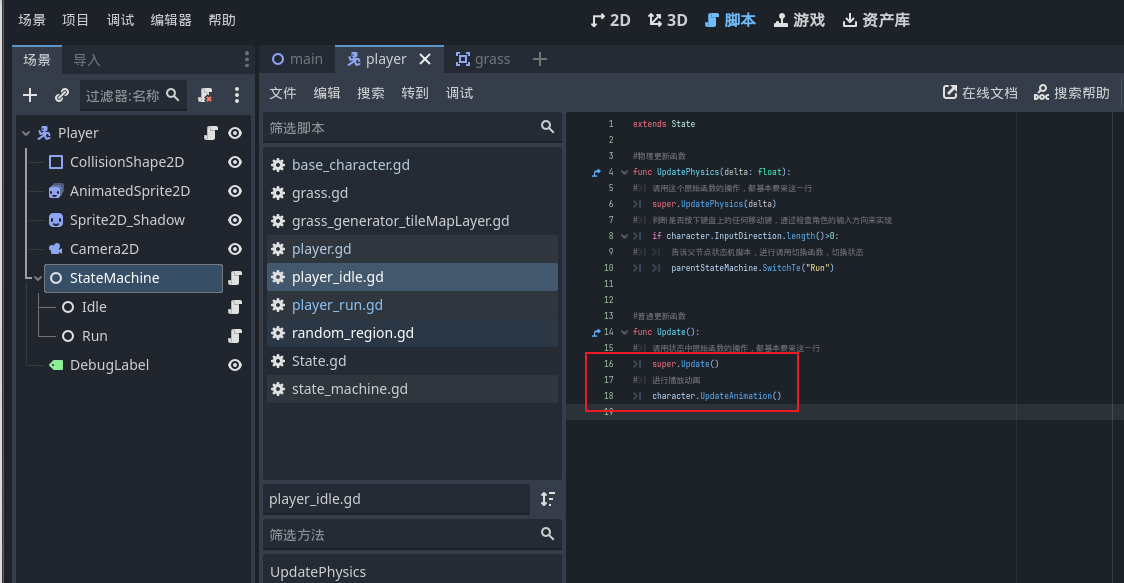1124x583 pixels.
Task: Toggle visibility of CollisionShape2D node
Action: coord(234,162)
